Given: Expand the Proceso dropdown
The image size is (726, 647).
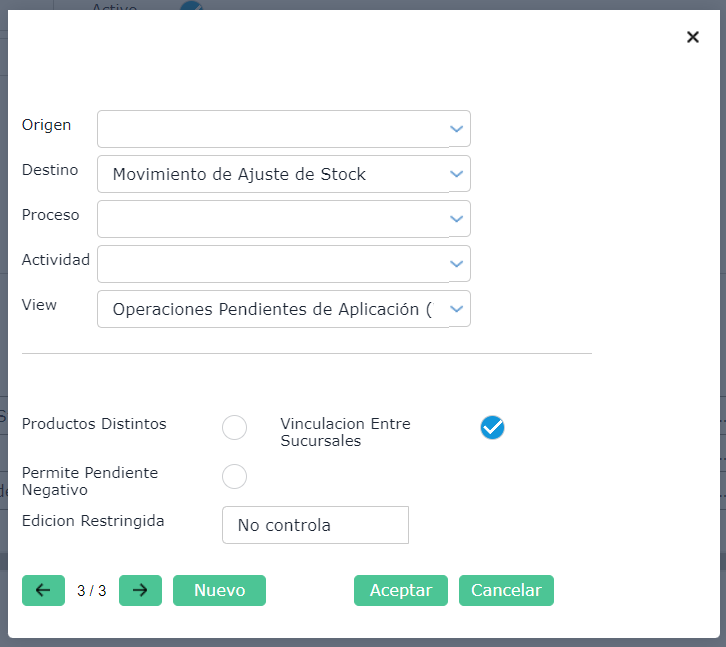Looking at the screenshot, I should pyautogui.click(x=457, y=219).
